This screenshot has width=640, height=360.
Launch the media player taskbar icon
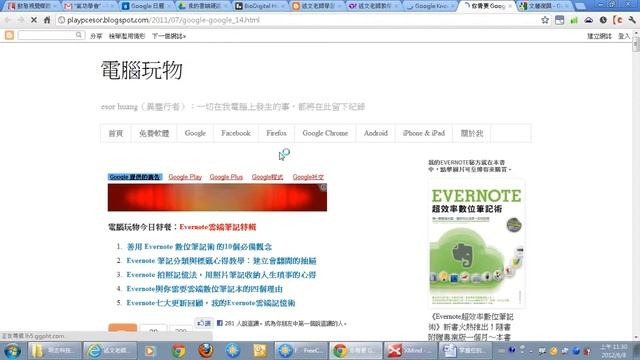[150, 351]
